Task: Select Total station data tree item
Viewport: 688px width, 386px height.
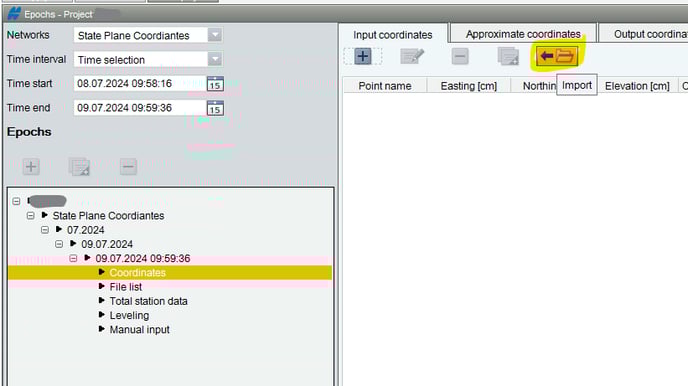Action: pos(148,301)
